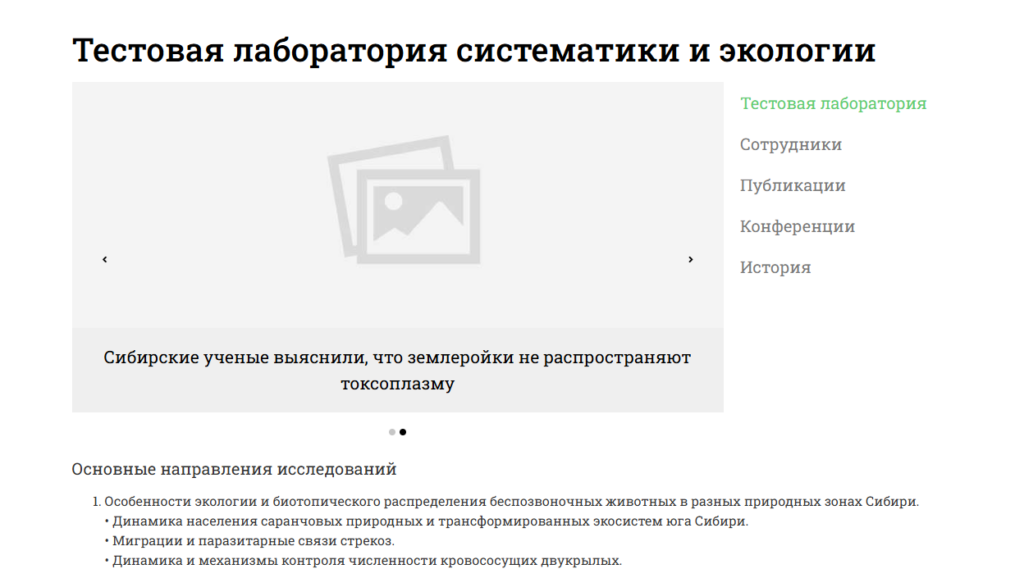Select the first carousel pagination dot
Image resolution: width=1024 pixels, height=569 pixels.
tap(392, 432)
